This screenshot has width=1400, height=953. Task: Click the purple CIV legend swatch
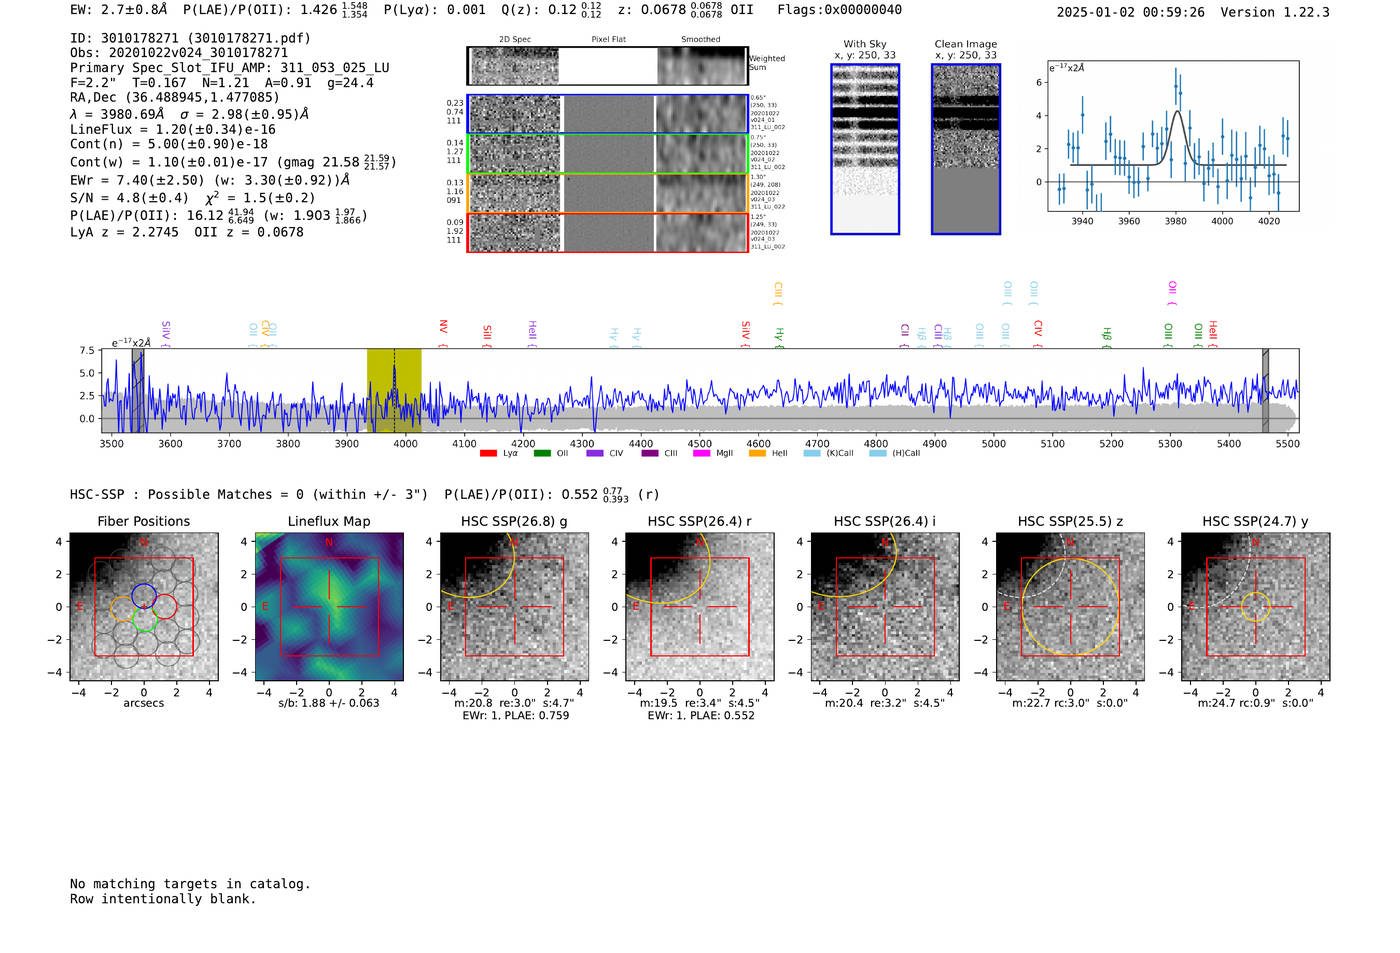point(595,453)
